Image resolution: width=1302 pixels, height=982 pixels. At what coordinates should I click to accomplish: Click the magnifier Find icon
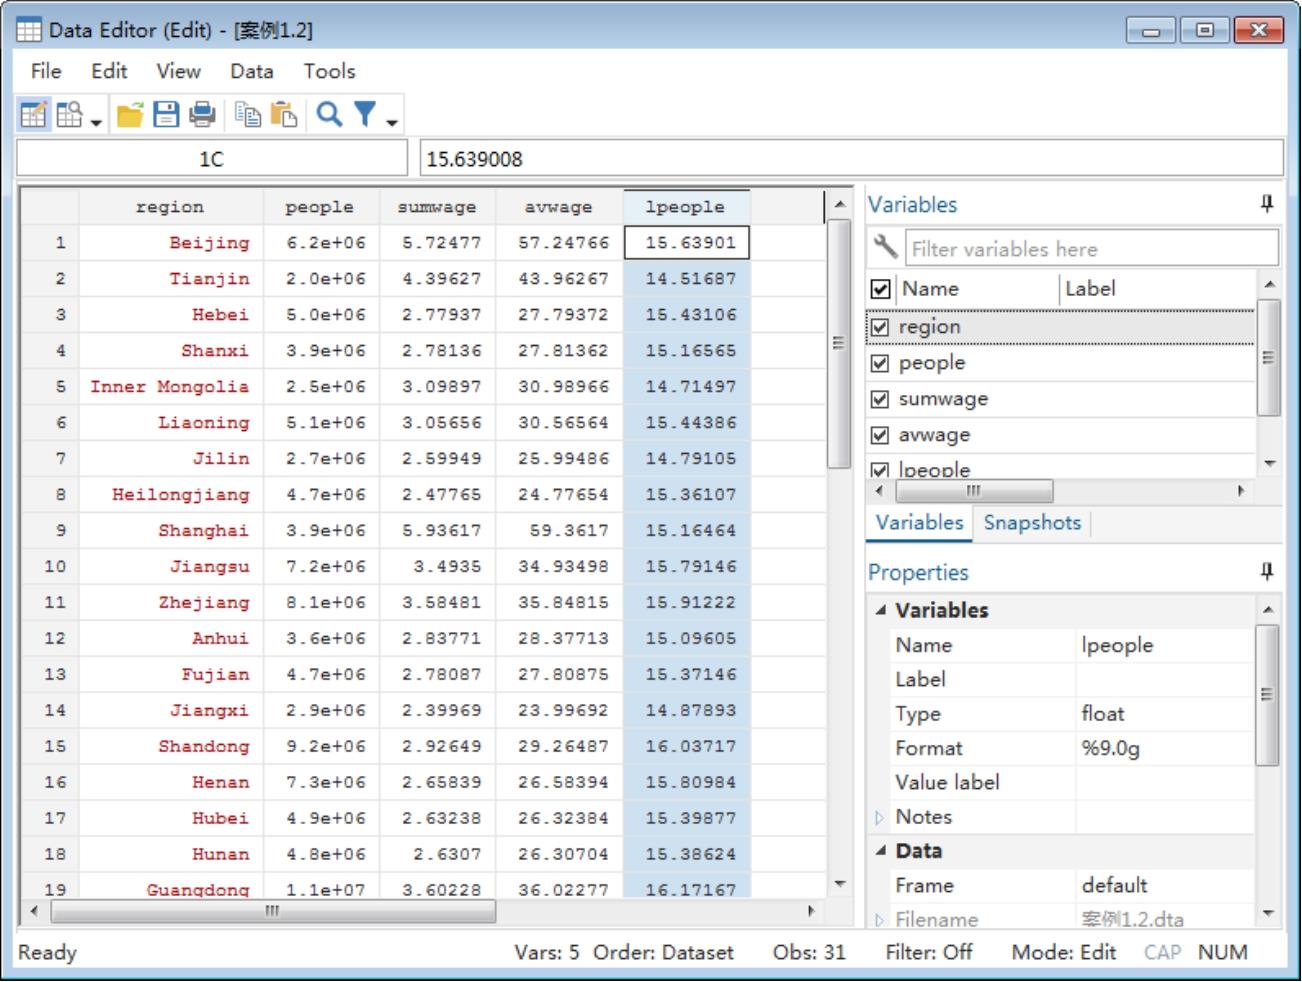click(x=329, y=115)
